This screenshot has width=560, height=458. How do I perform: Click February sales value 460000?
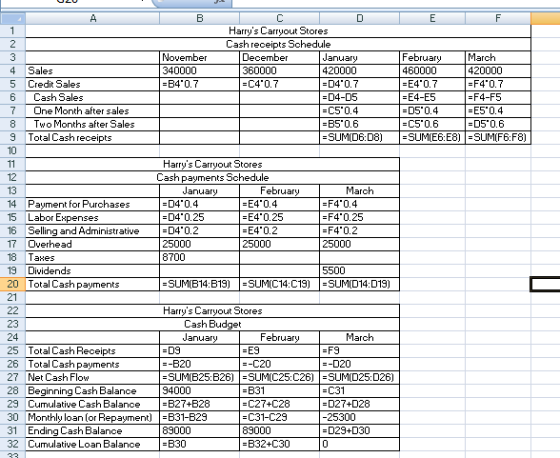pos(432,71)
